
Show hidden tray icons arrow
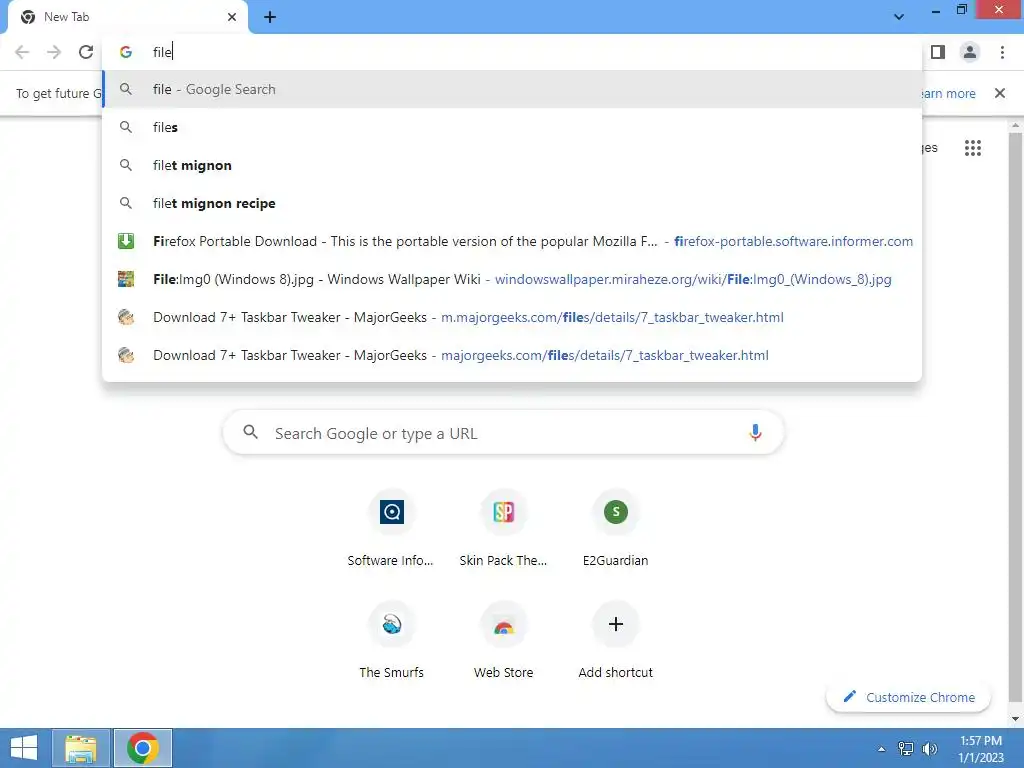click(x=882, y=749)
